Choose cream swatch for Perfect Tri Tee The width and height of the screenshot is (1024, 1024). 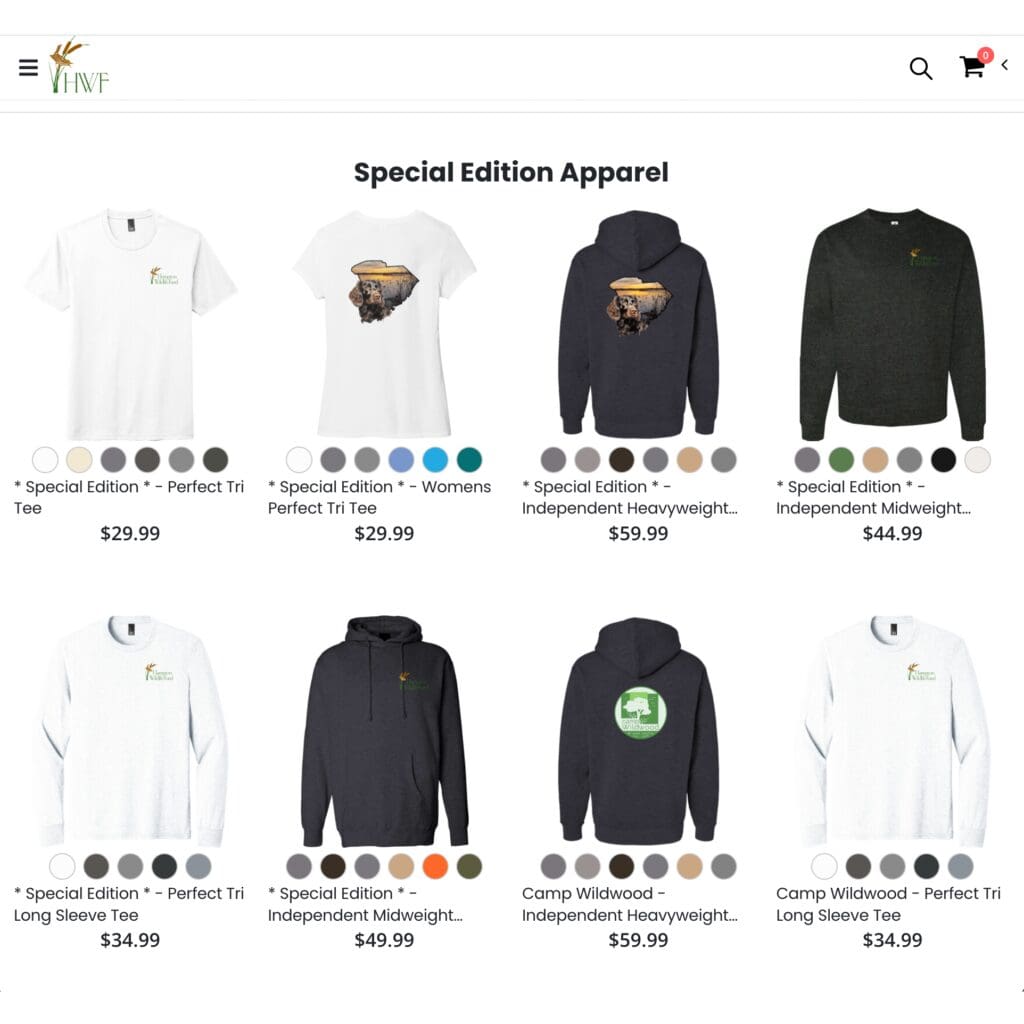[79, 460]
